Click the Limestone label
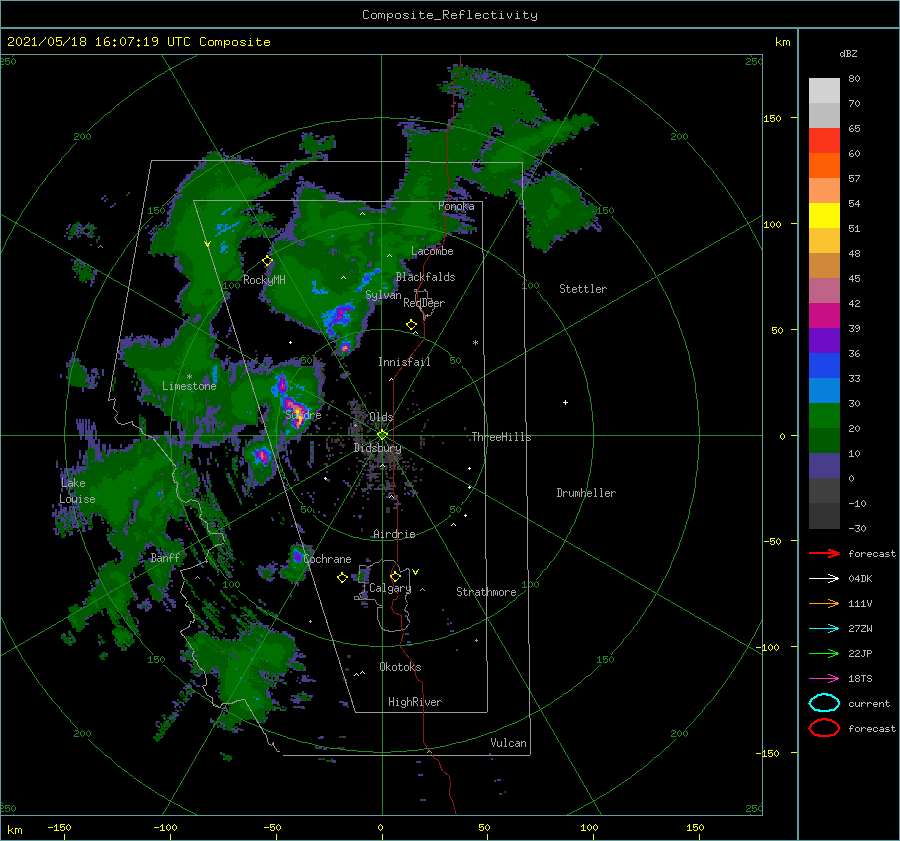 coord(189,386)
